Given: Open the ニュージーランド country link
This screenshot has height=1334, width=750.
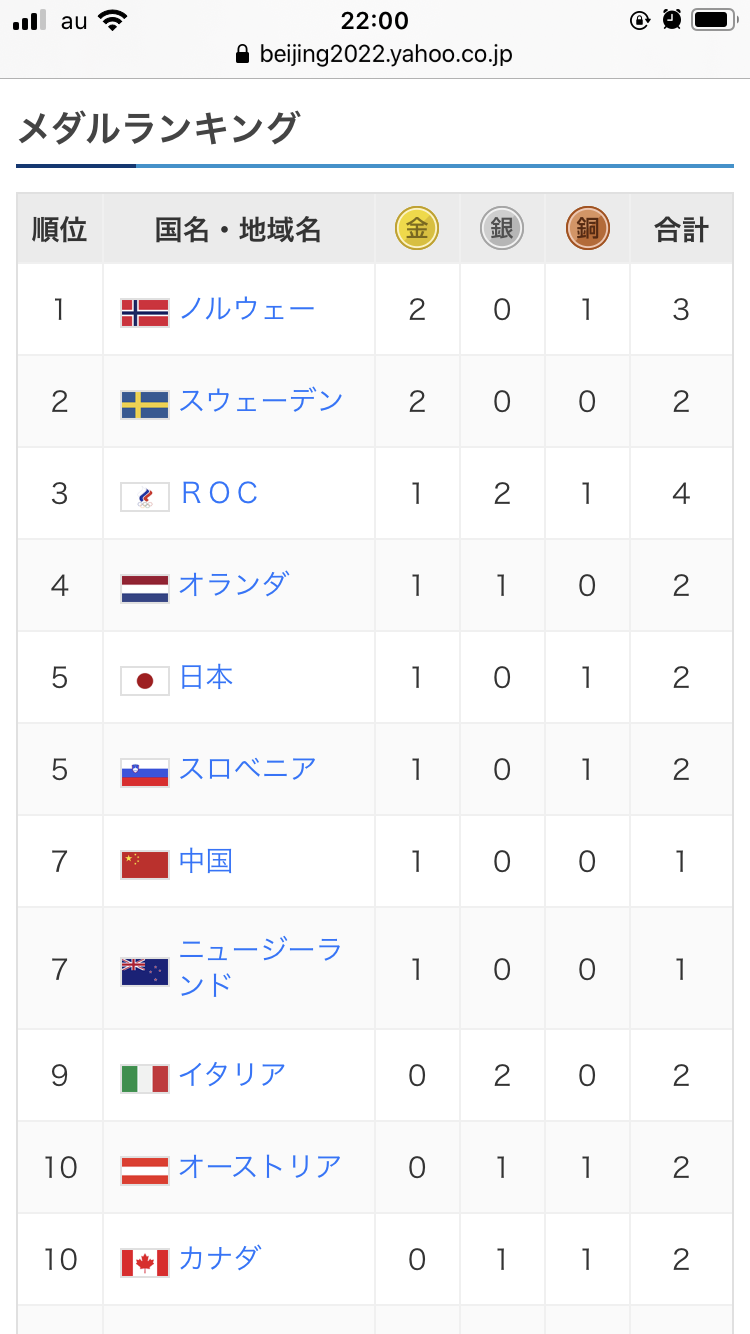Looking at the screenshot, I should 261,967.
